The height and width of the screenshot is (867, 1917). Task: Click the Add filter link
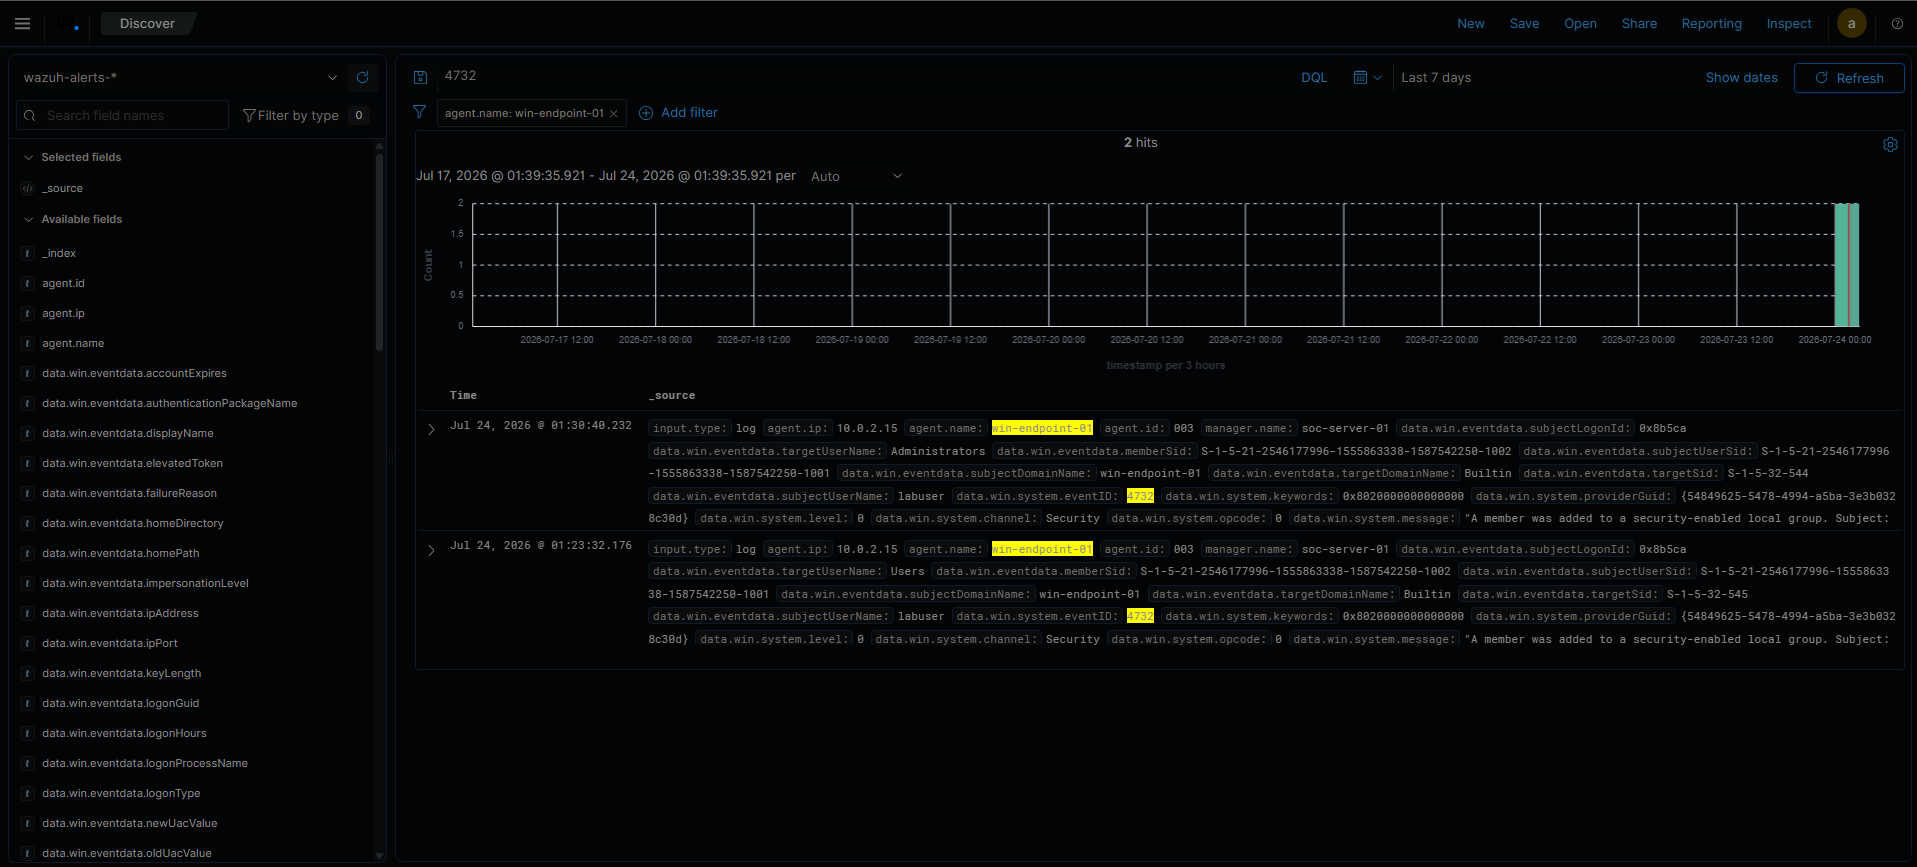pos(689,113)
